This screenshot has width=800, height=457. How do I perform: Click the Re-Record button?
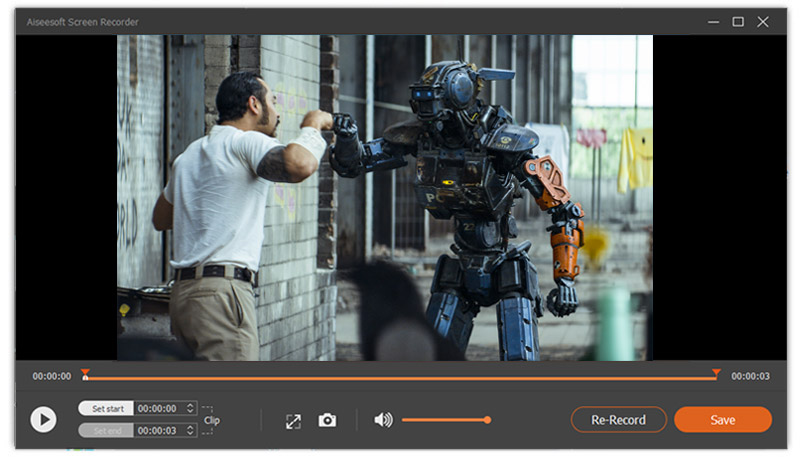pyautogui.click(x=619, y=420)
